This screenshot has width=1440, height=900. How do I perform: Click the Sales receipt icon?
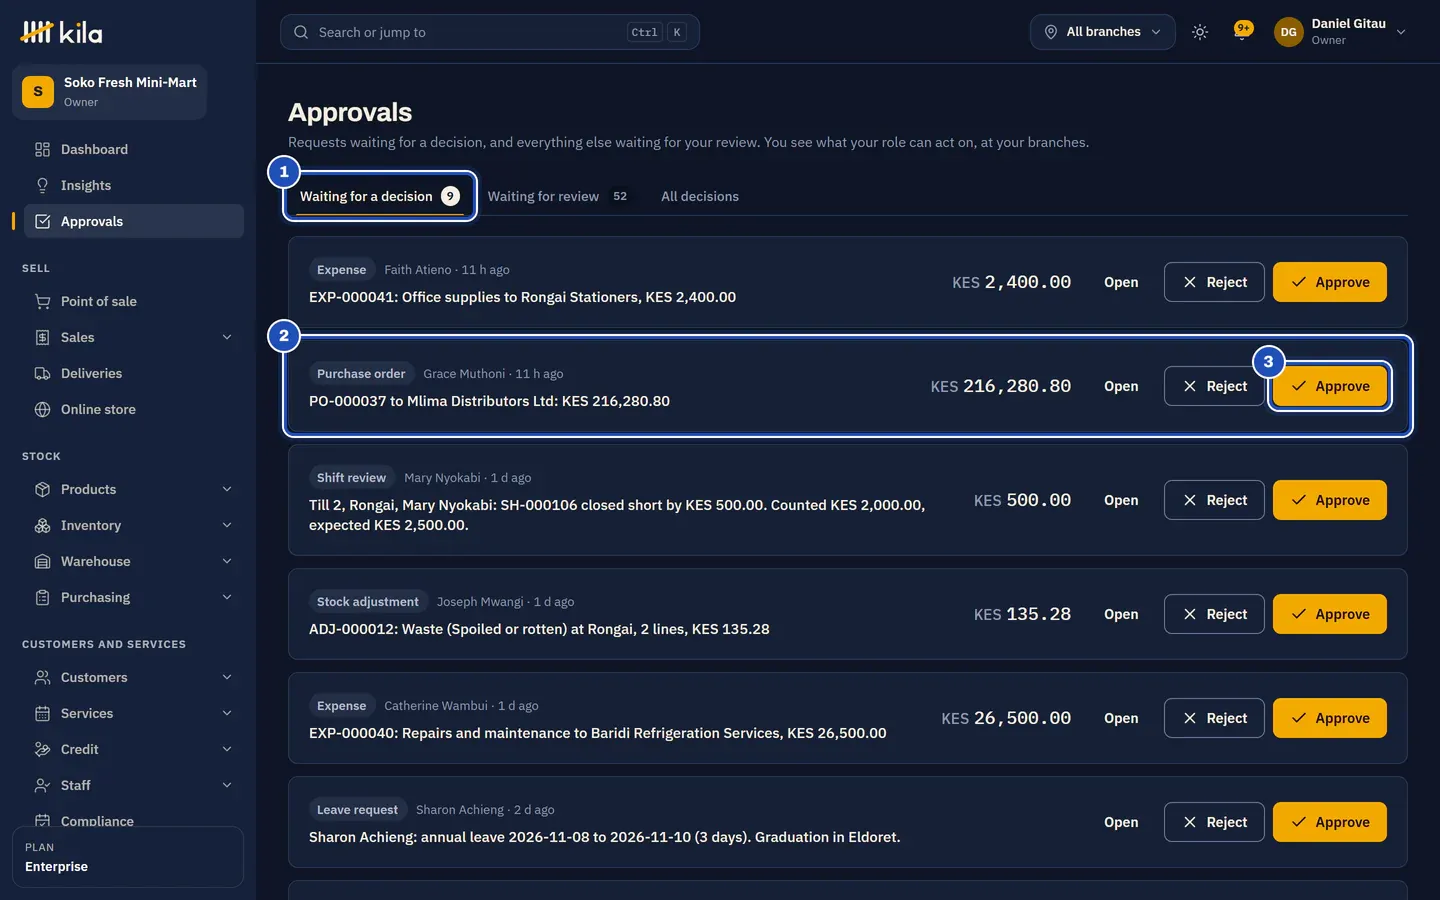tap(42, 337)
